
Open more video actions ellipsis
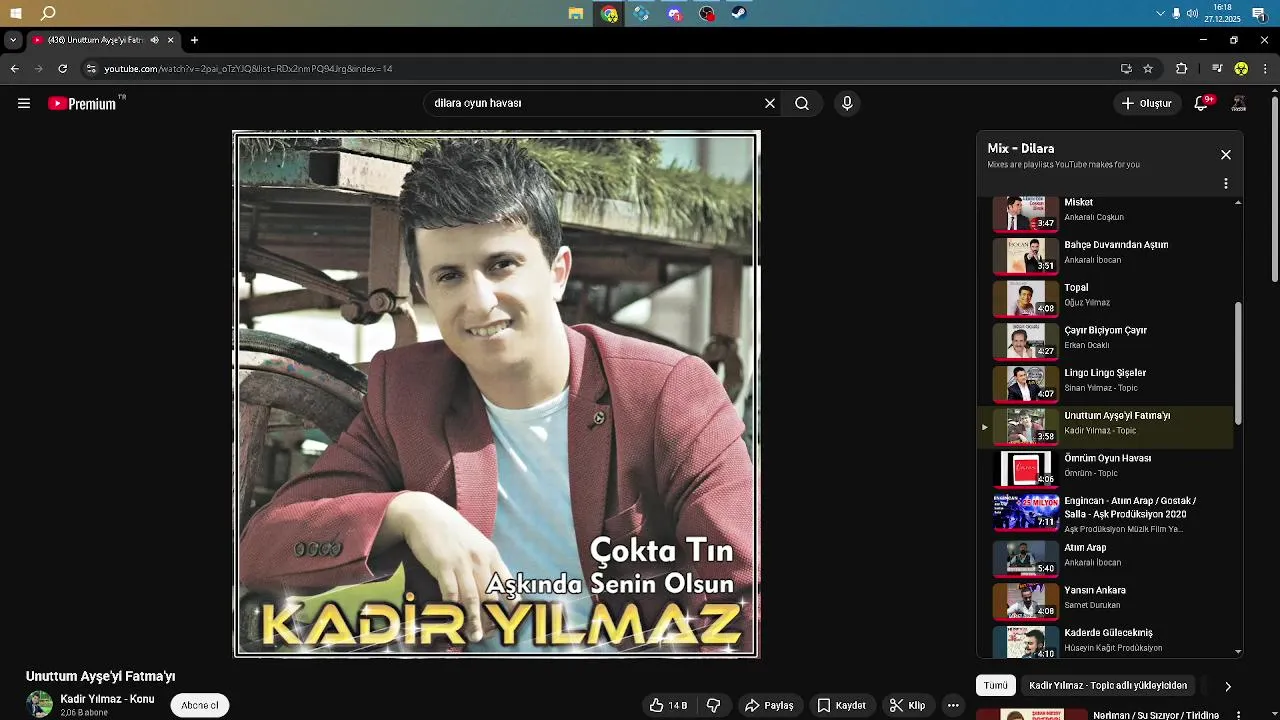click(953, 705)
